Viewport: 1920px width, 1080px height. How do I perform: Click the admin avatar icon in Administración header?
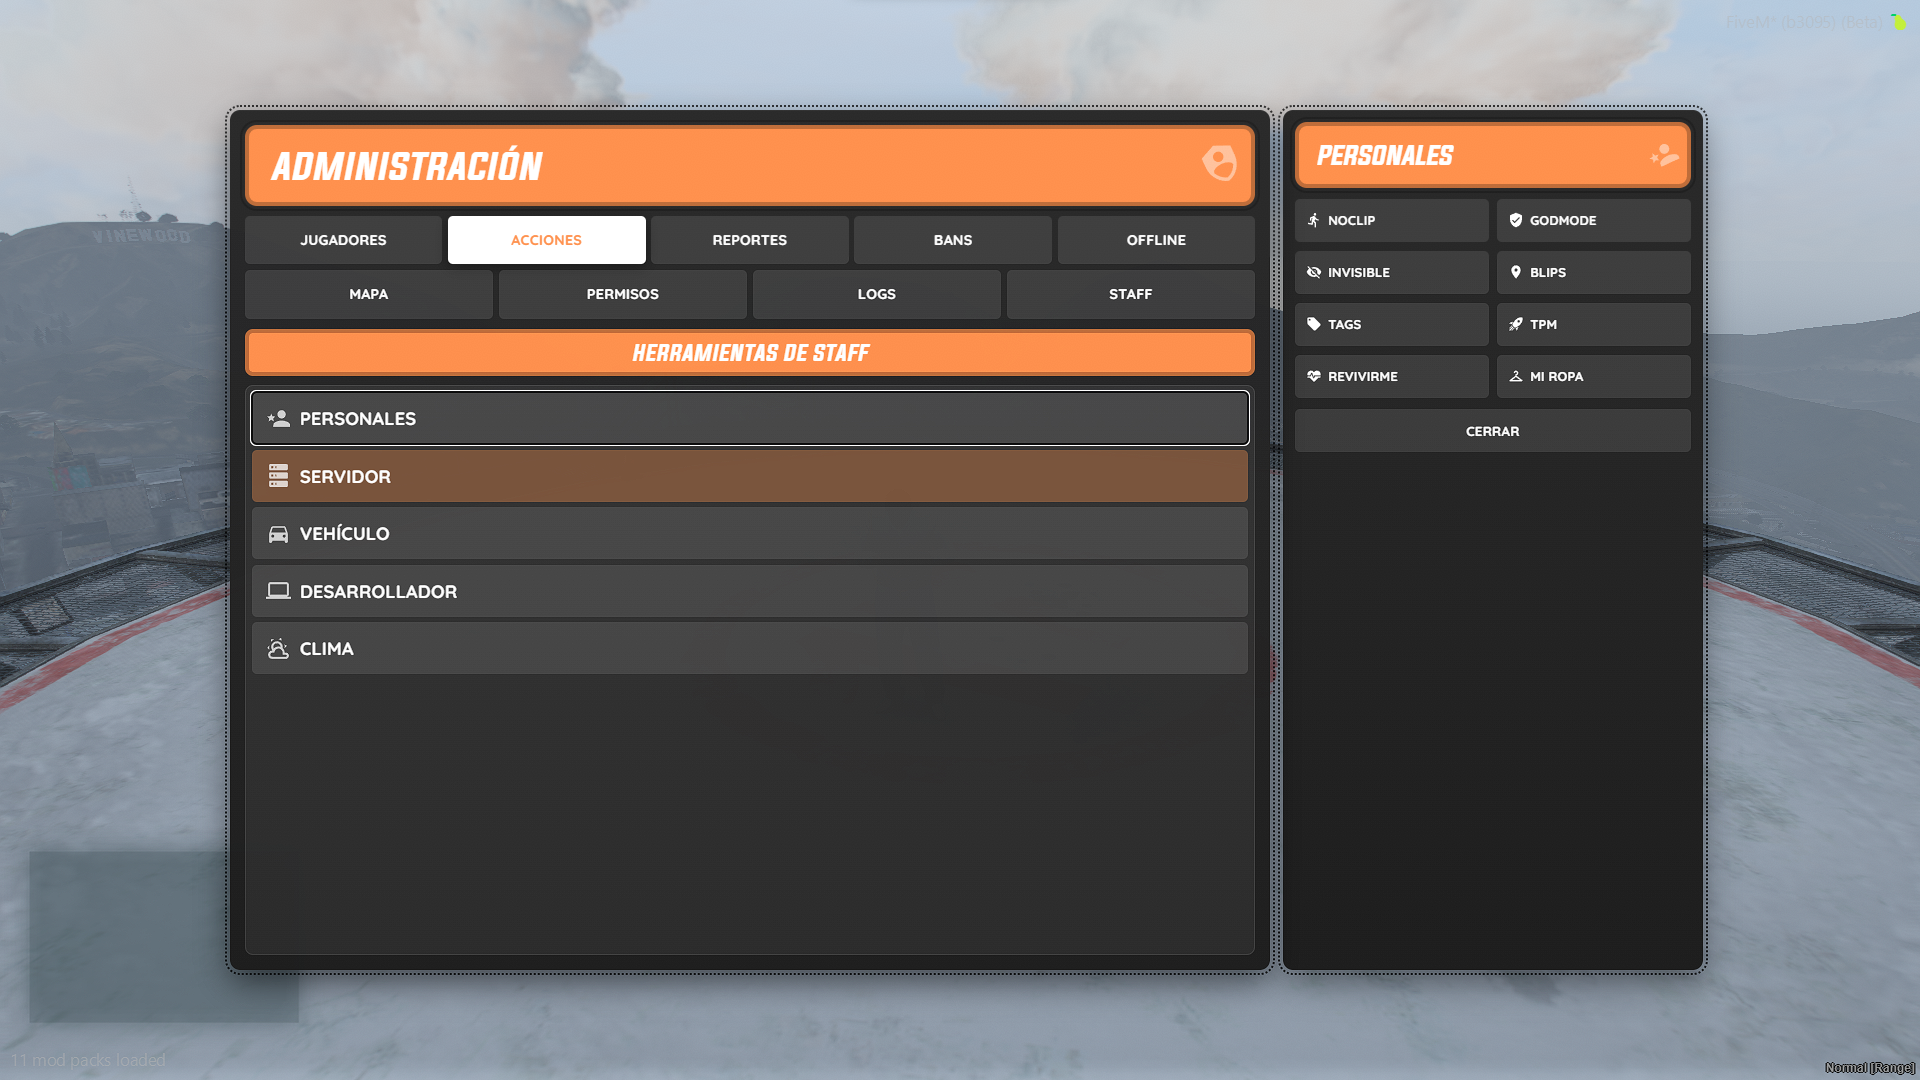(x=1219, y=163)
